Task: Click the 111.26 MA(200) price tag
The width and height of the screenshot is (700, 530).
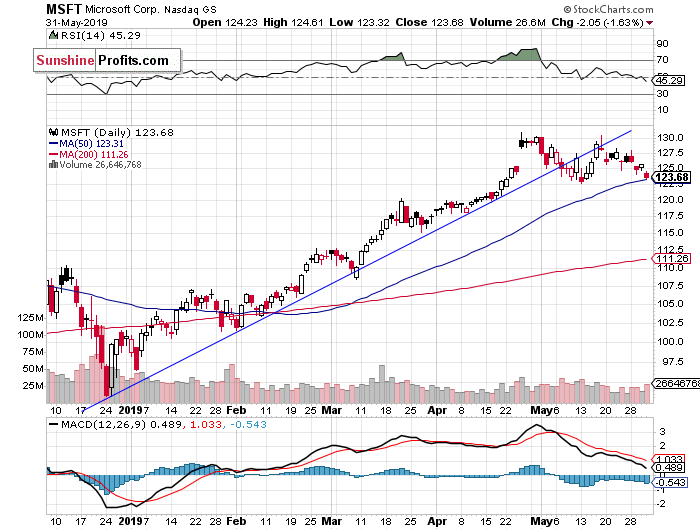Action: [x=672, y=259]
